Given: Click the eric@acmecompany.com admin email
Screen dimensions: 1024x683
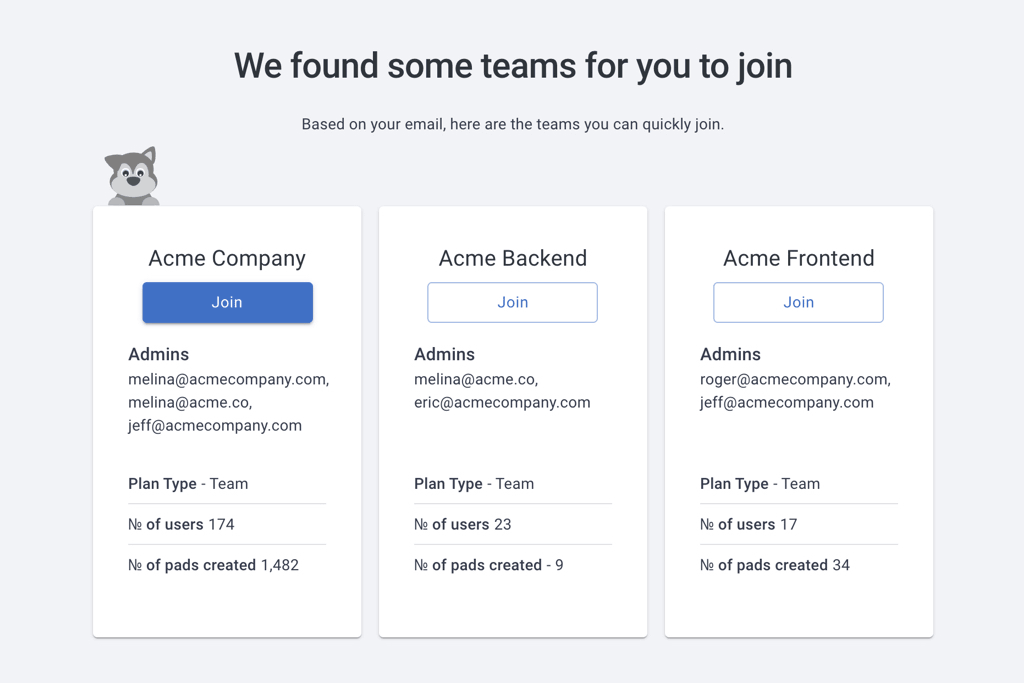Looking at the screenshot, I should 502,403.
